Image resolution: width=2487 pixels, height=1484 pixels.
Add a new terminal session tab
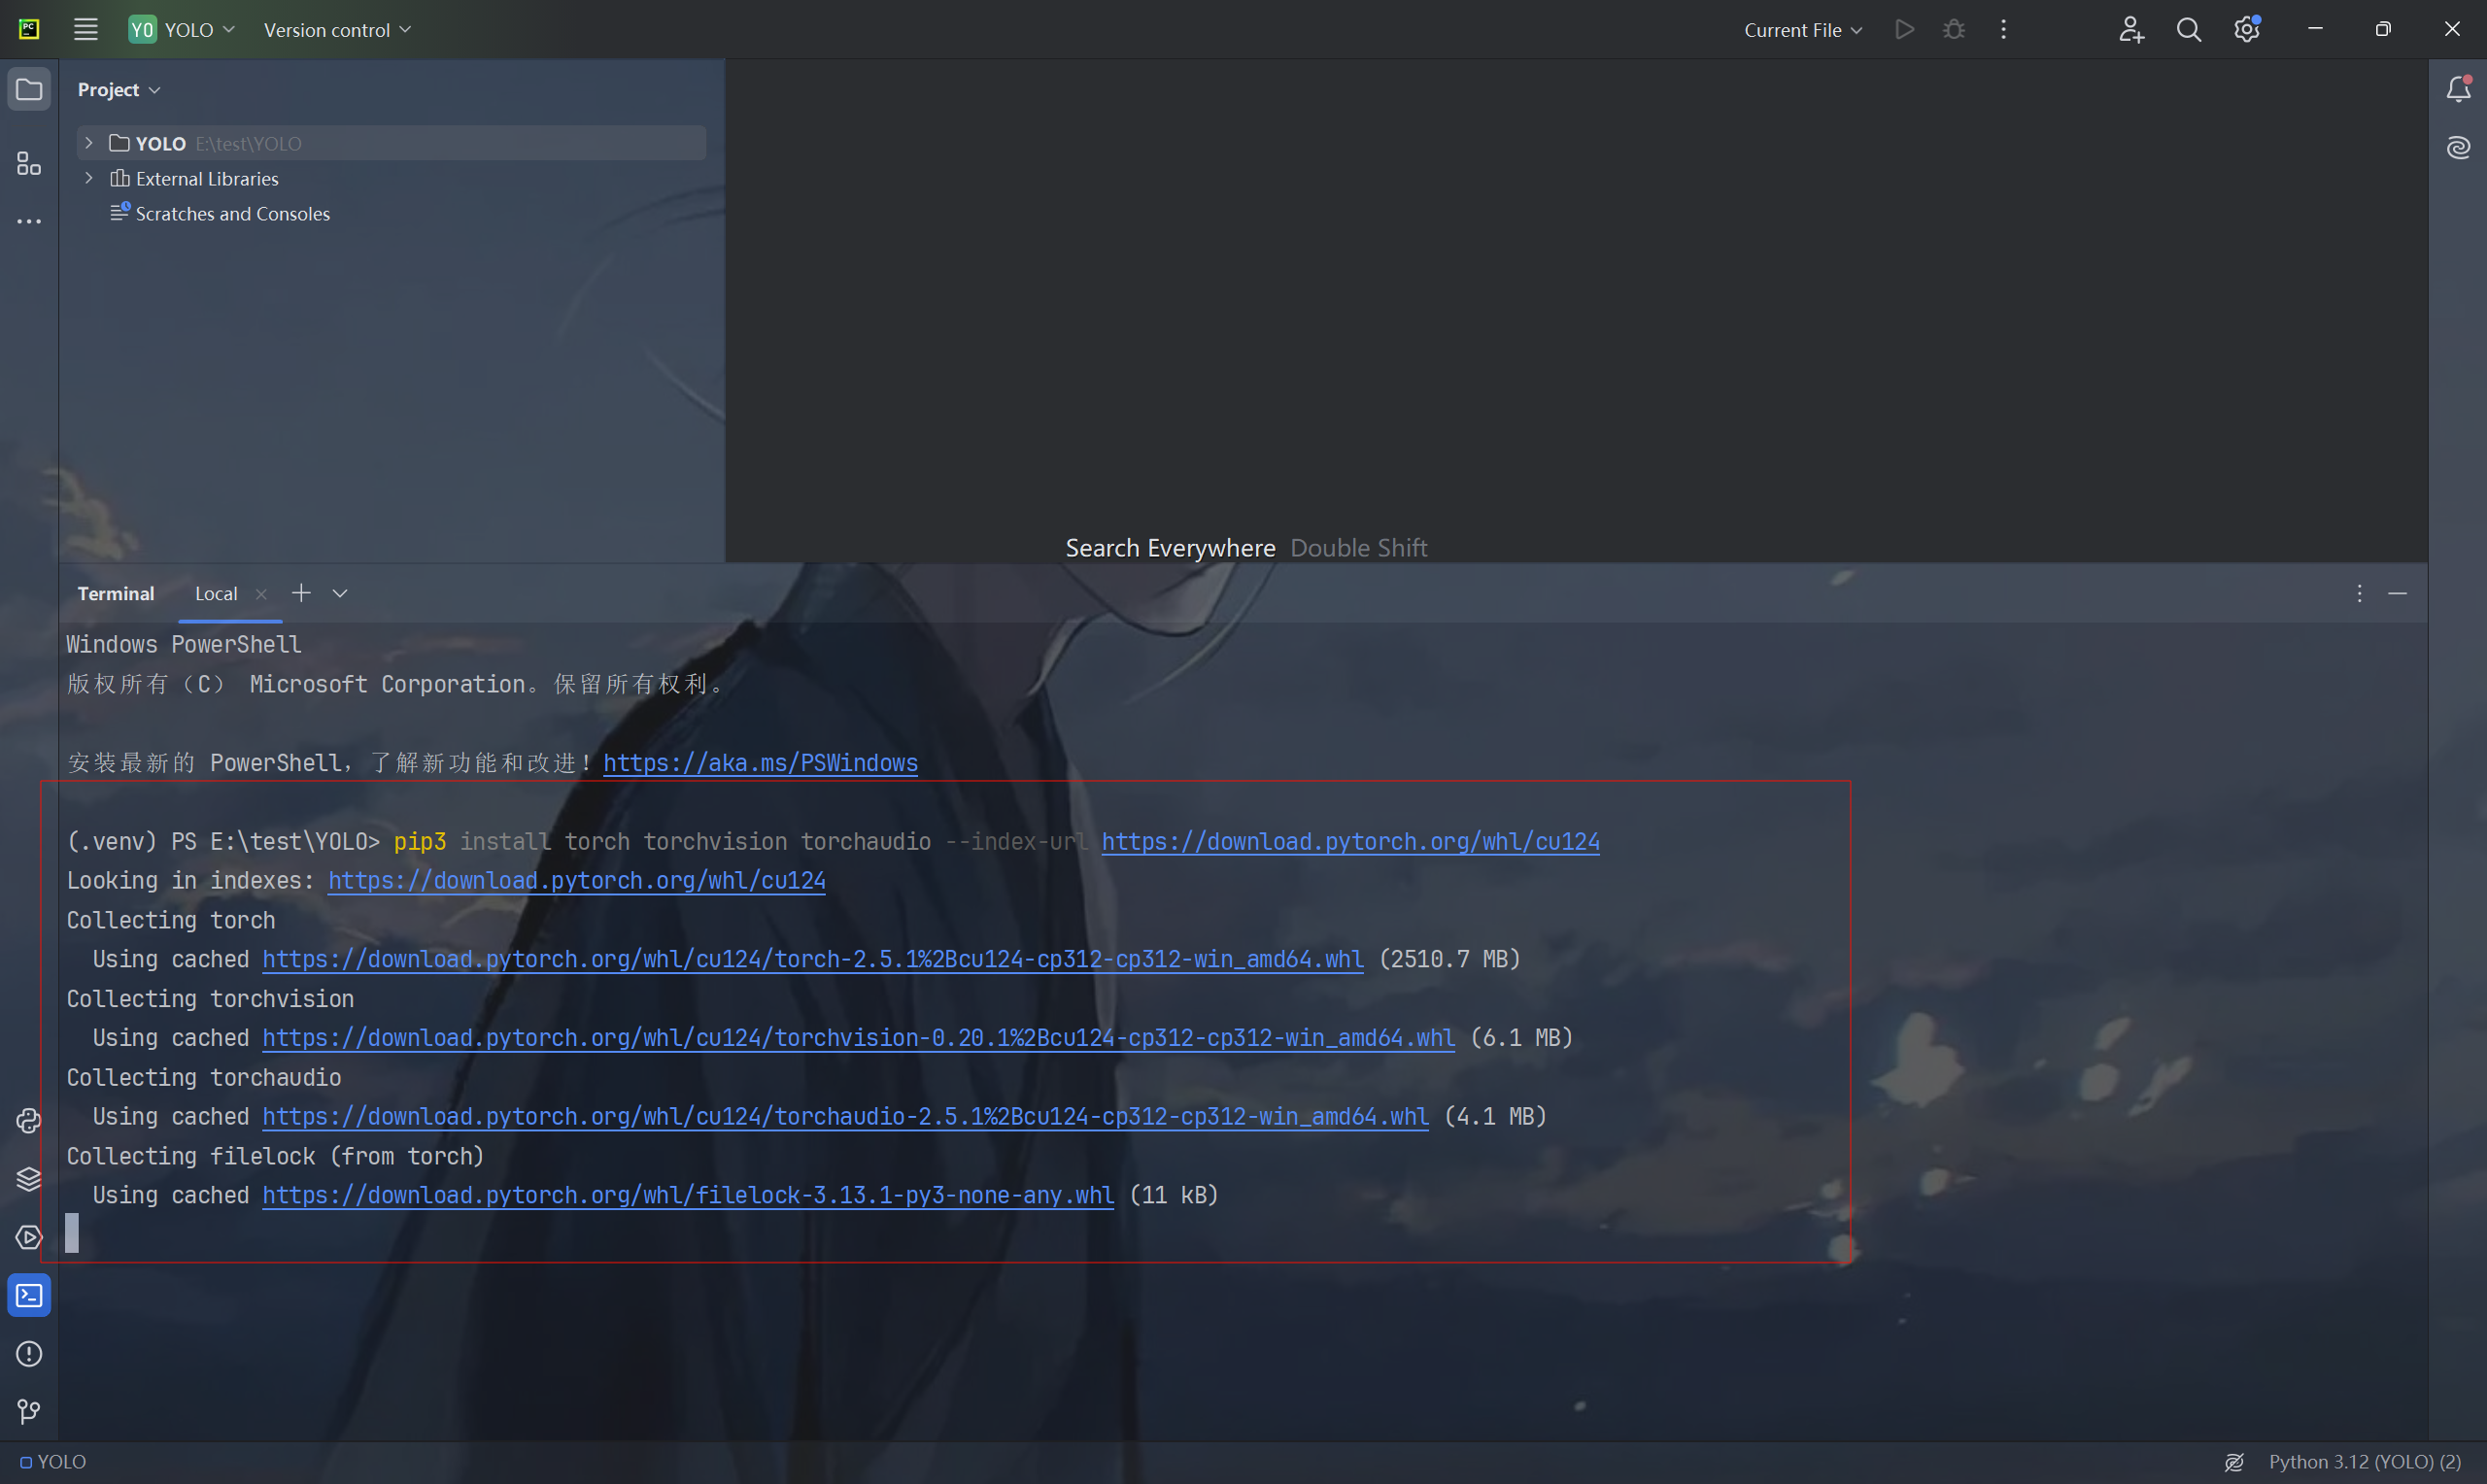coord(301,593)
